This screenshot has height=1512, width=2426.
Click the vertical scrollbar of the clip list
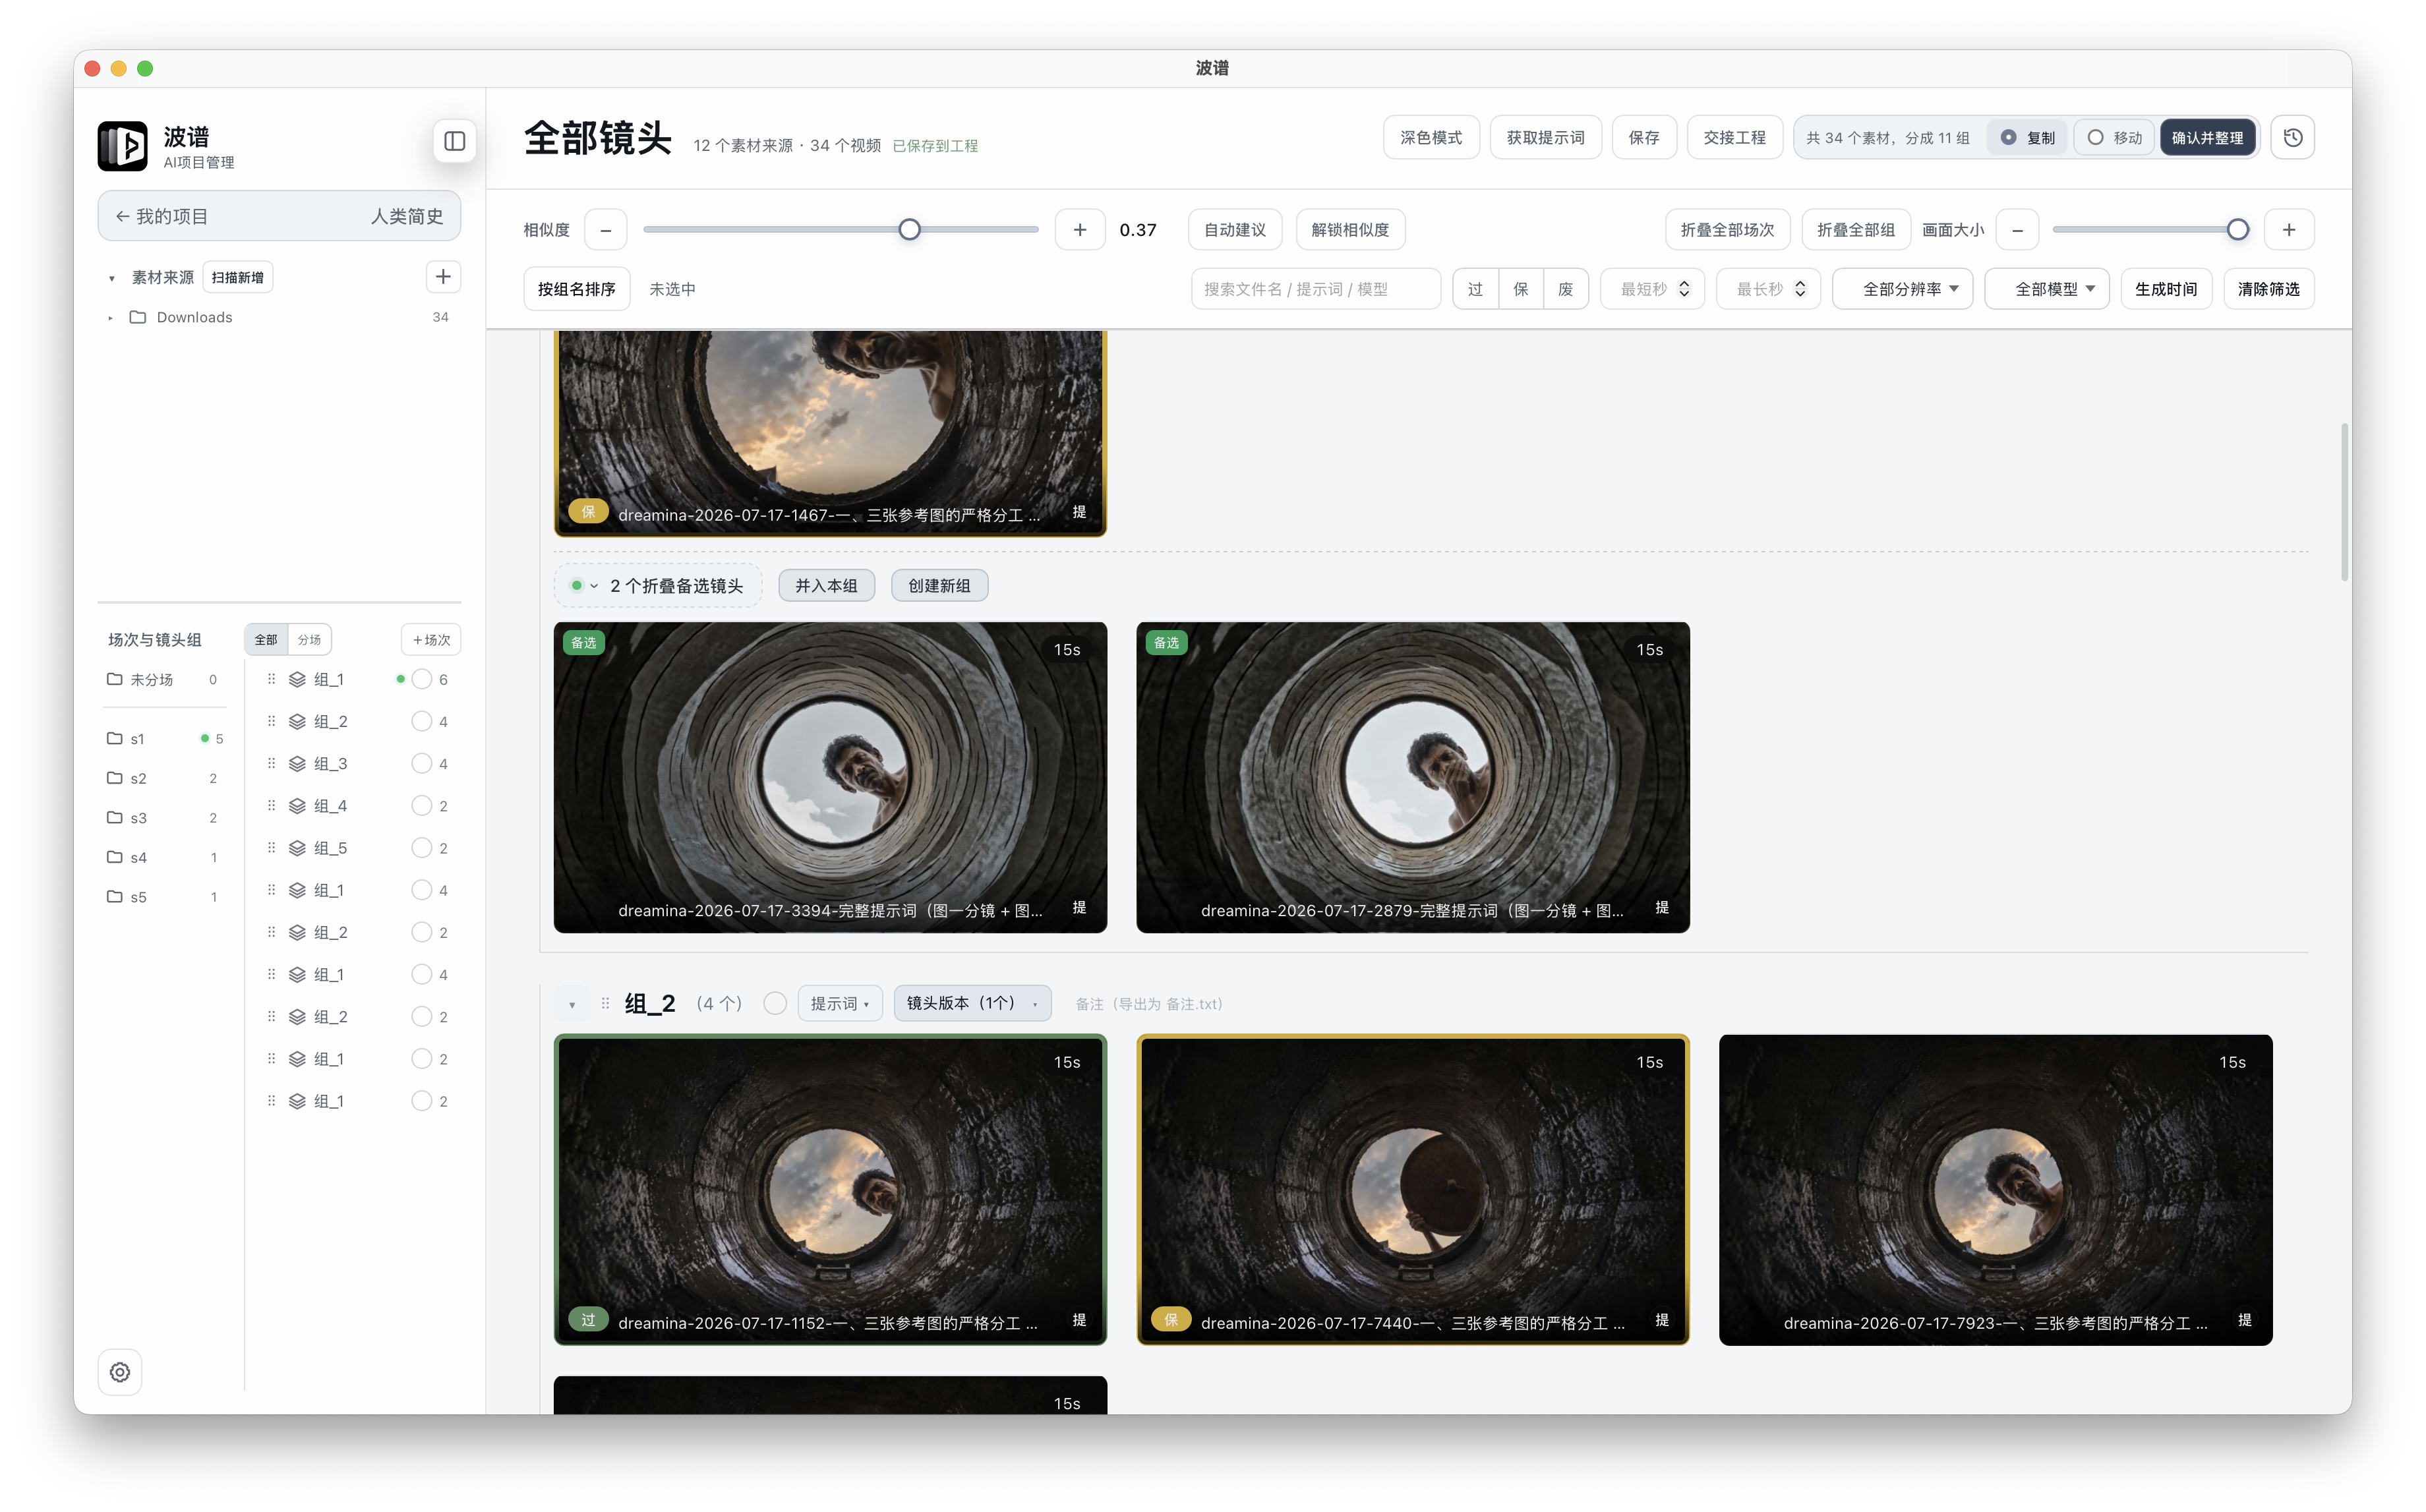[2344, 502]
